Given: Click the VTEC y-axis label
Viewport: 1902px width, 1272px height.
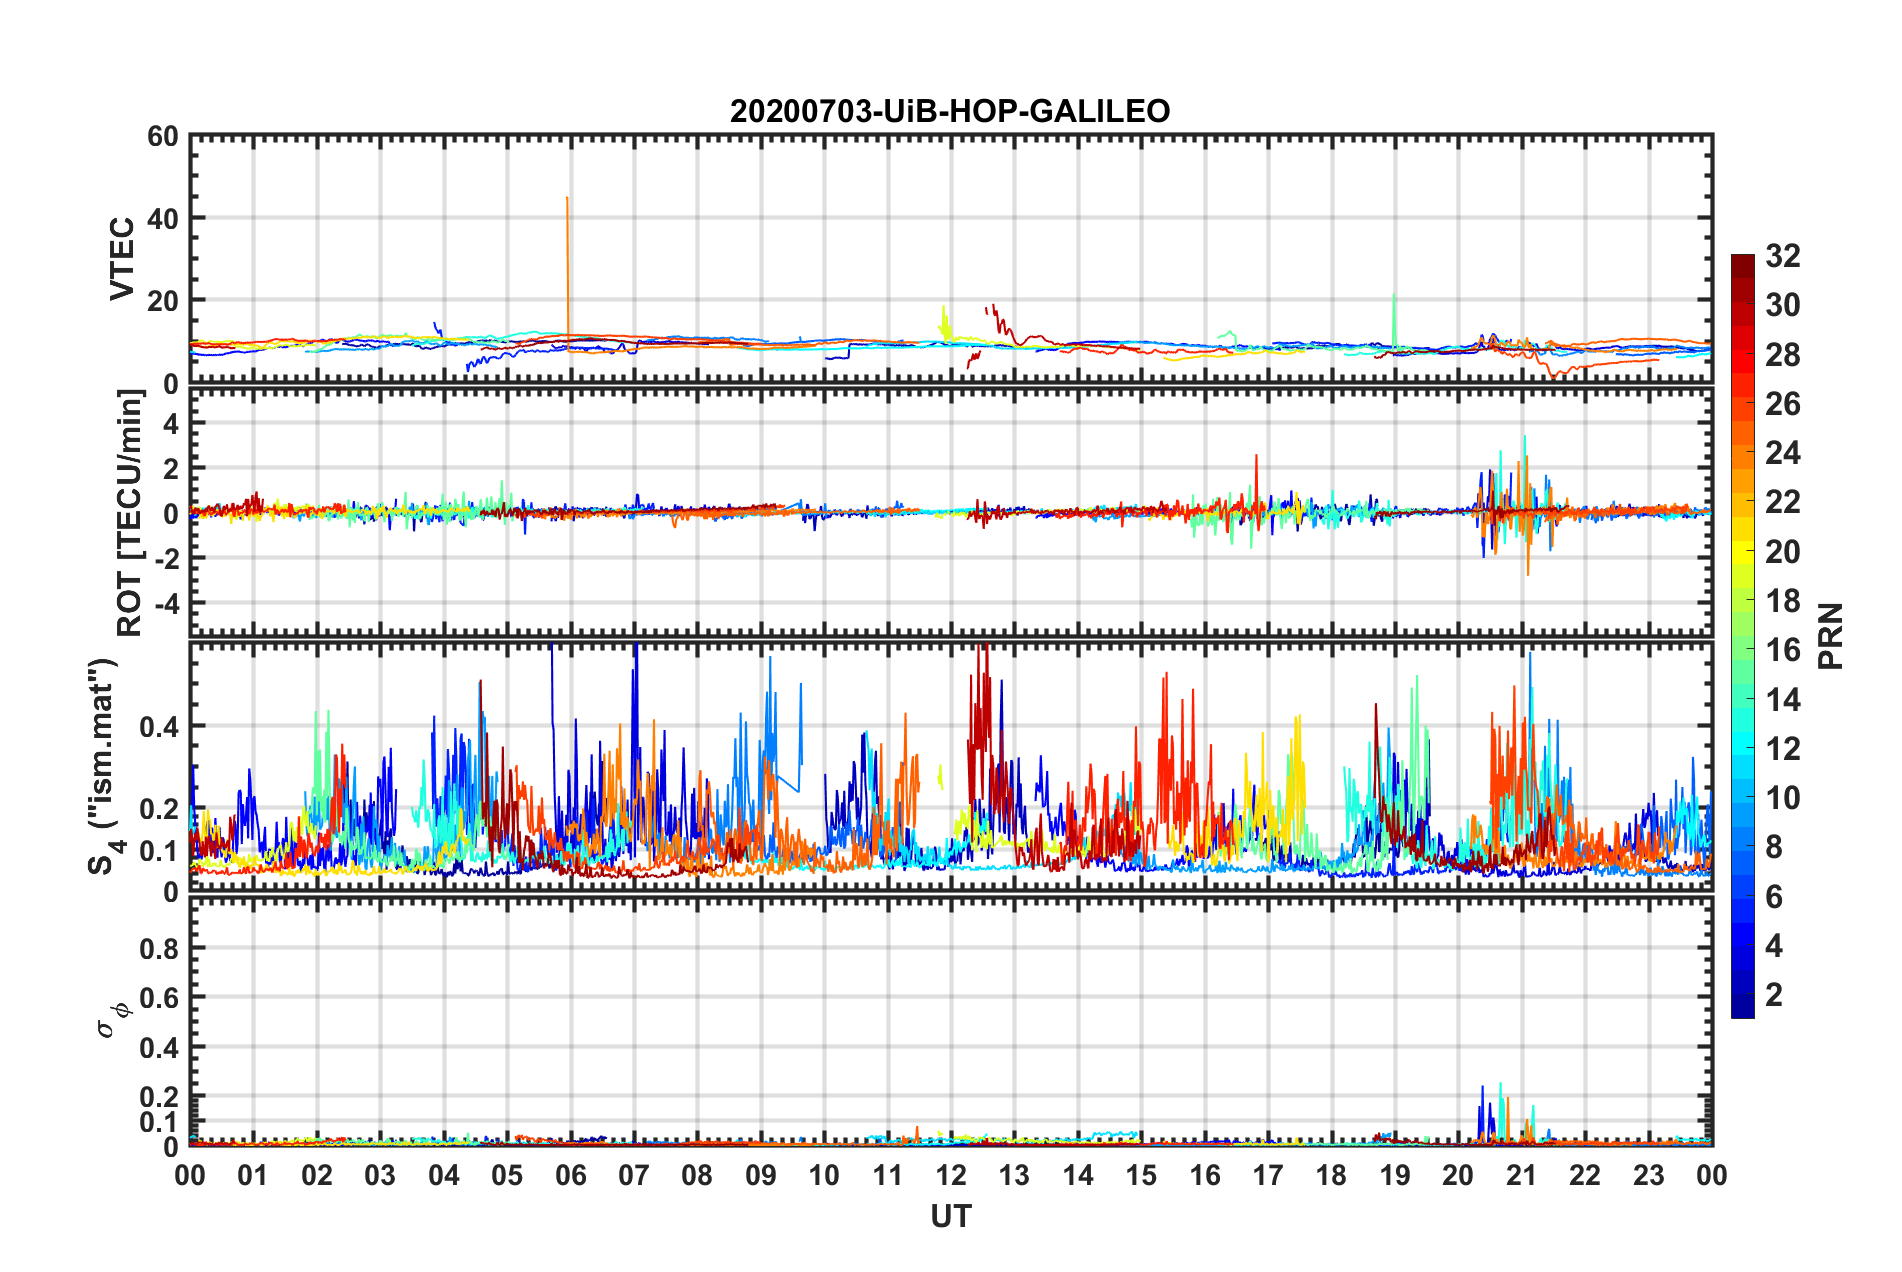Looking at the screenshot, I should (122, 259).
